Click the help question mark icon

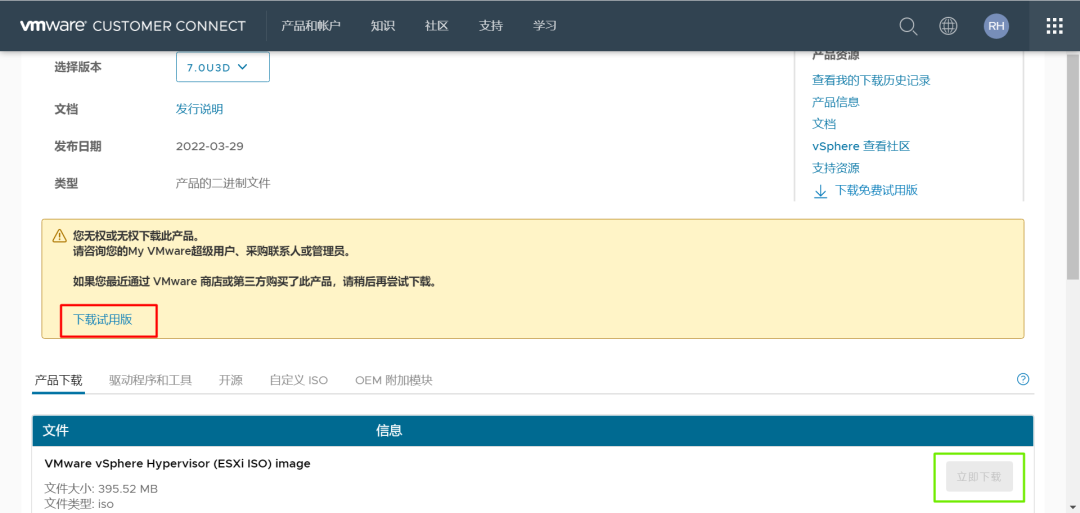tap(1023, 379)
